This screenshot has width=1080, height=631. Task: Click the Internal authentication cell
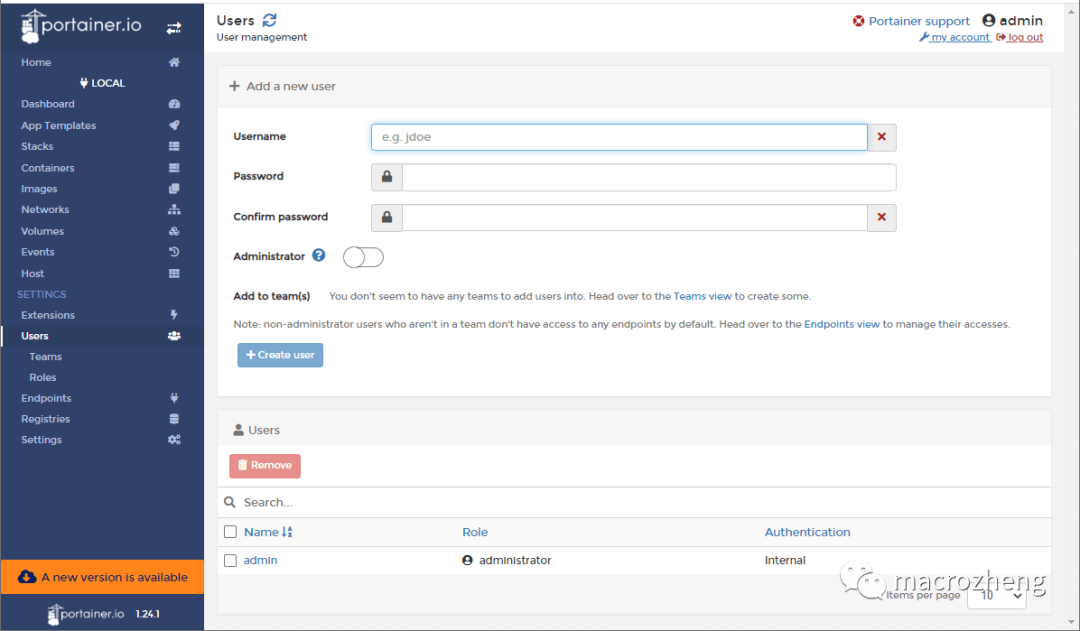click(785, 560)
